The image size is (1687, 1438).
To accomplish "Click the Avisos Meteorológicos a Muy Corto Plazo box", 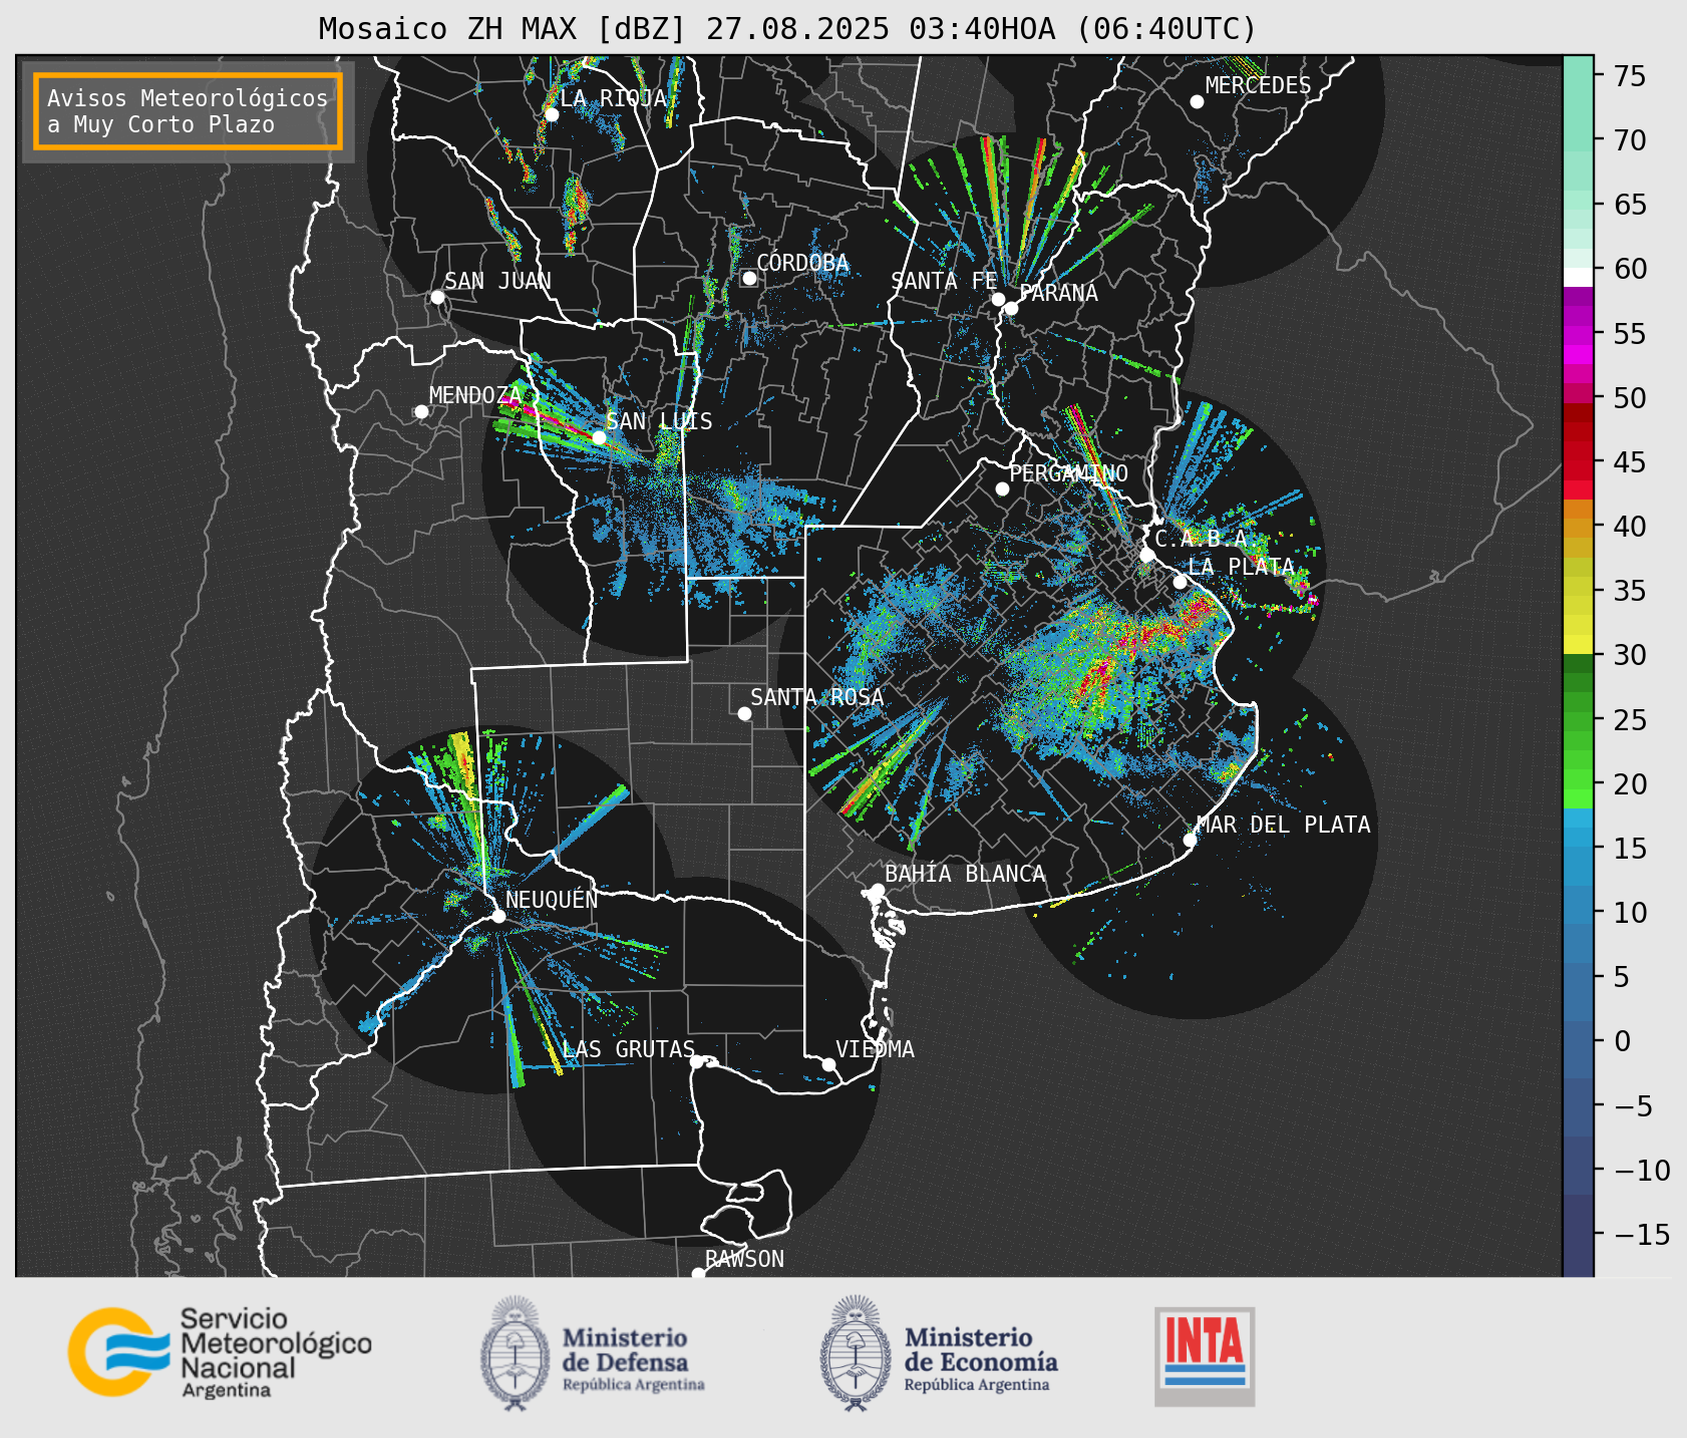I will click(x=188, y=111).
